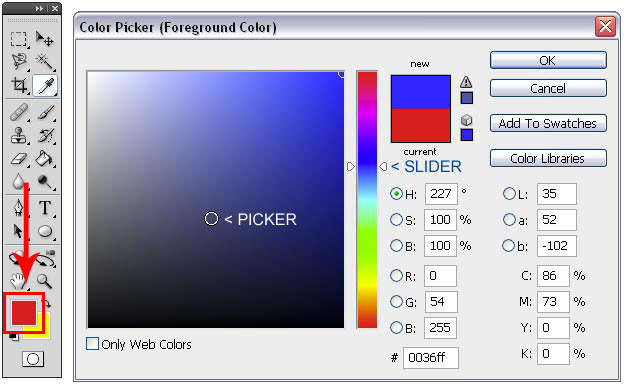This screenshot has height=388, width=625.
Task: Open the red foreground color swatch in toolbar
Action: [24, 313]
